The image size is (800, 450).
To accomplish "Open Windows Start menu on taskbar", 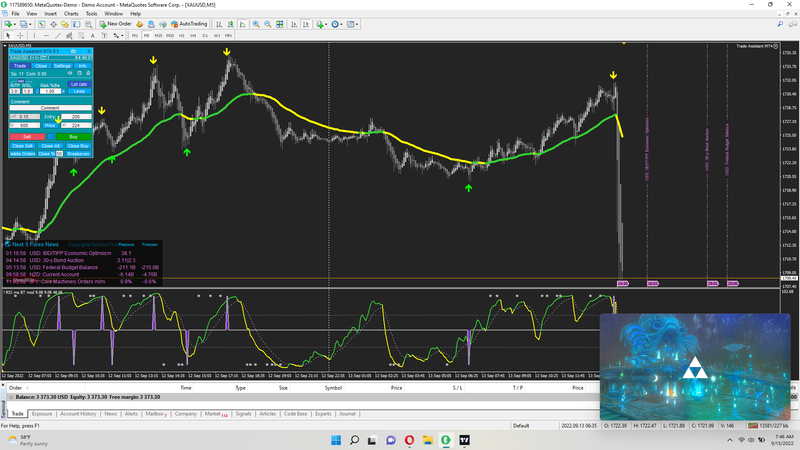I will click(x=334, y=439).
